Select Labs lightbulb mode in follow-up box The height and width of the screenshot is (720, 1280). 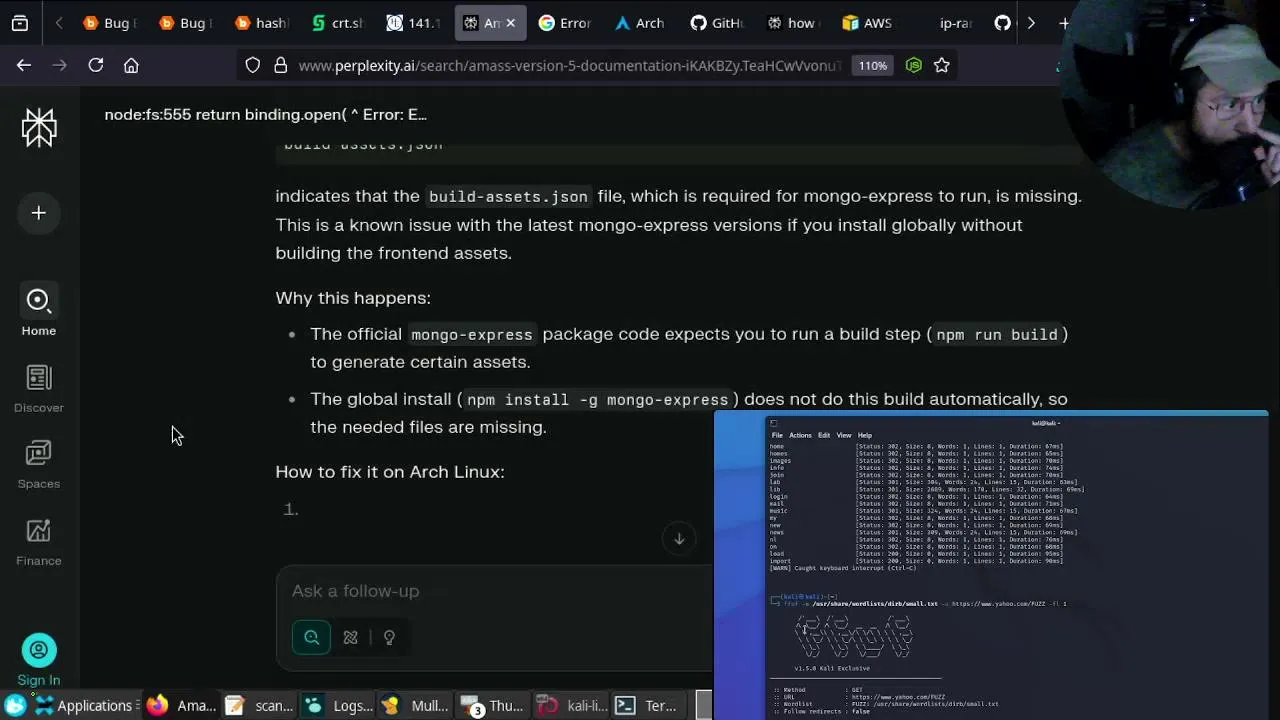pos(389,637)
